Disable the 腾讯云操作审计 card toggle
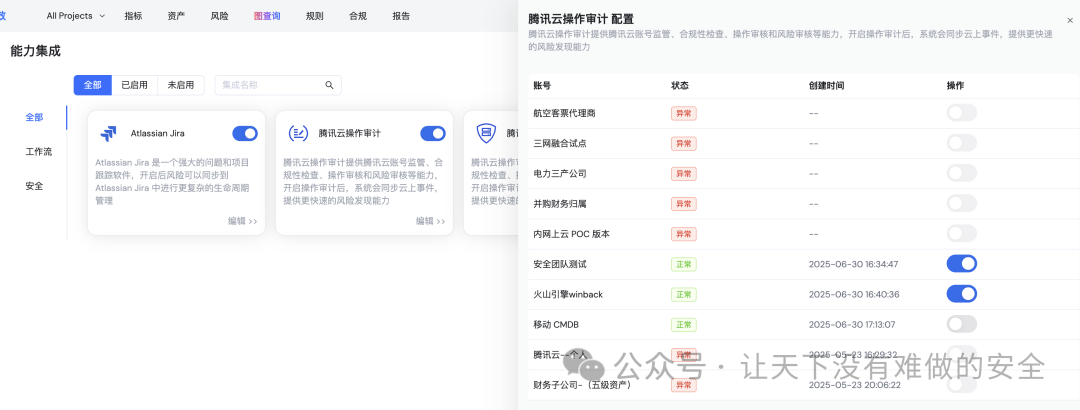 pos(433,134)
